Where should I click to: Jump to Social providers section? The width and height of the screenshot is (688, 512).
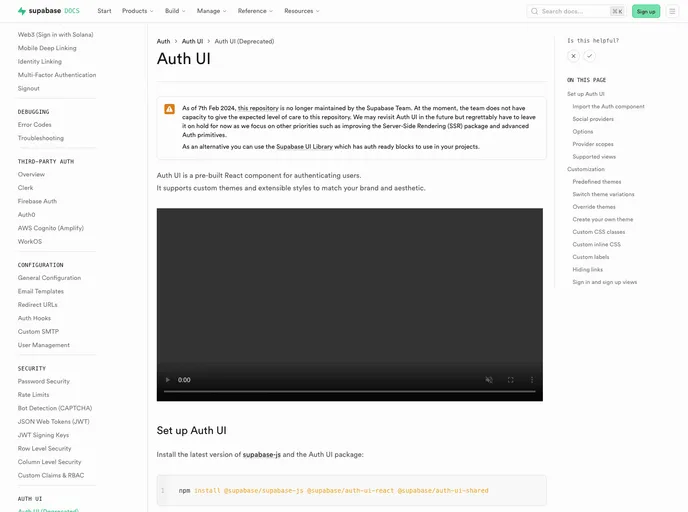(593, 119)
